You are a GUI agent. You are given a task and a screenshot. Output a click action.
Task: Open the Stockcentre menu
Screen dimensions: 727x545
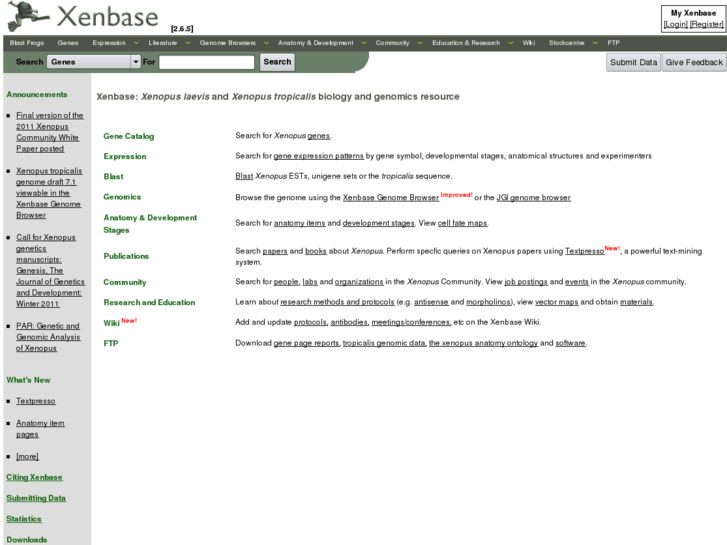[x=567, y=43]
